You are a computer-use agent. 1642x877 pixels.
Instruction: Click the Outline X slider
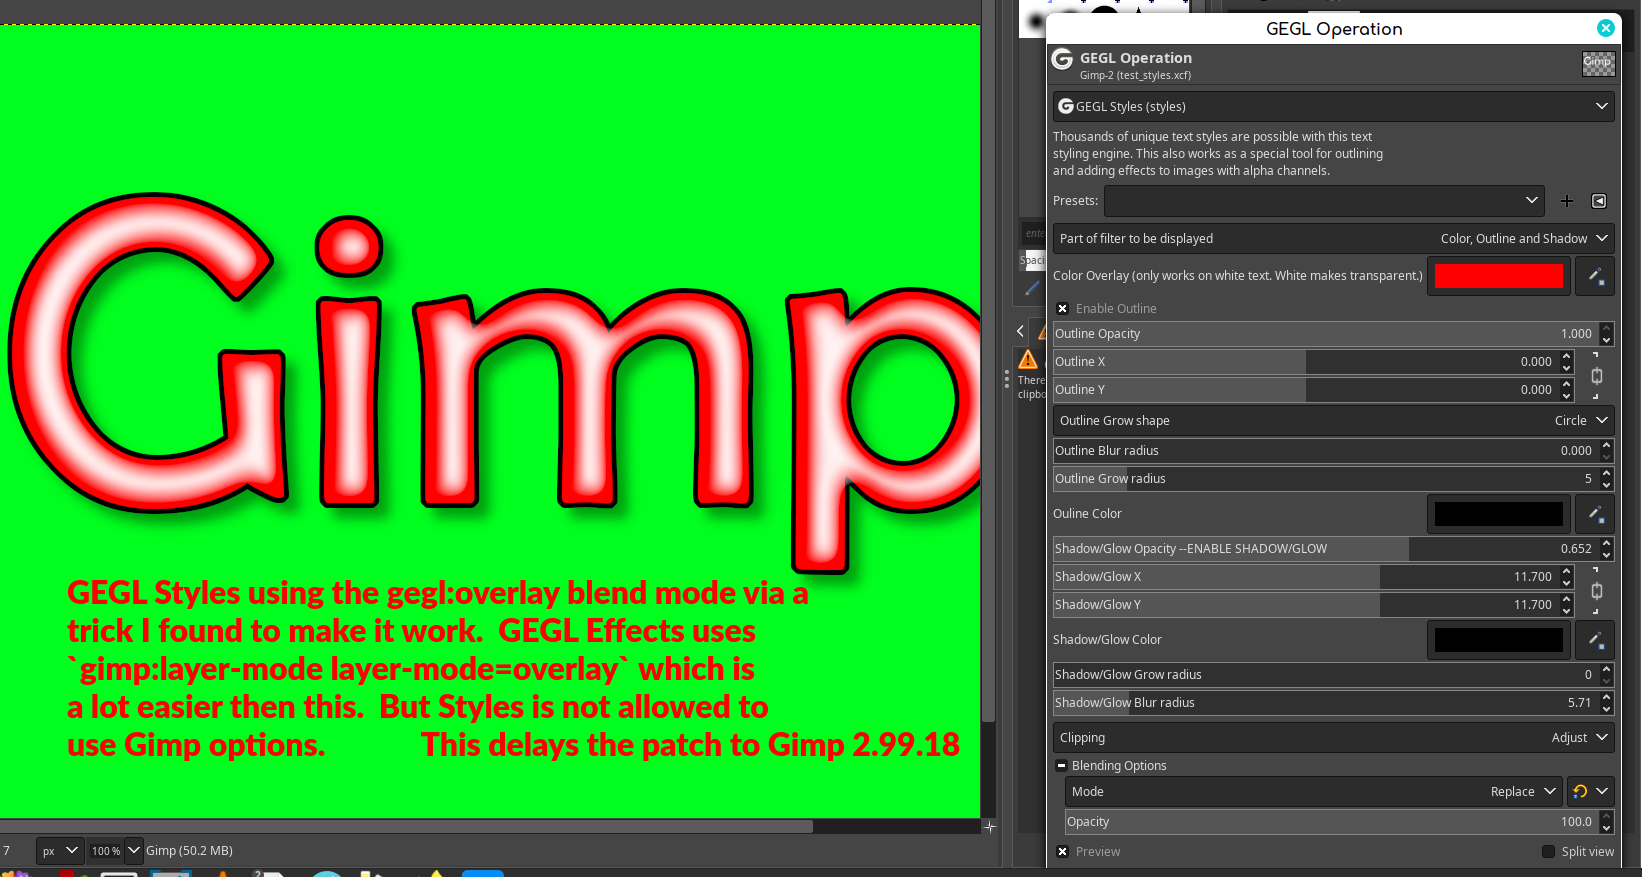coord(1306,362)
